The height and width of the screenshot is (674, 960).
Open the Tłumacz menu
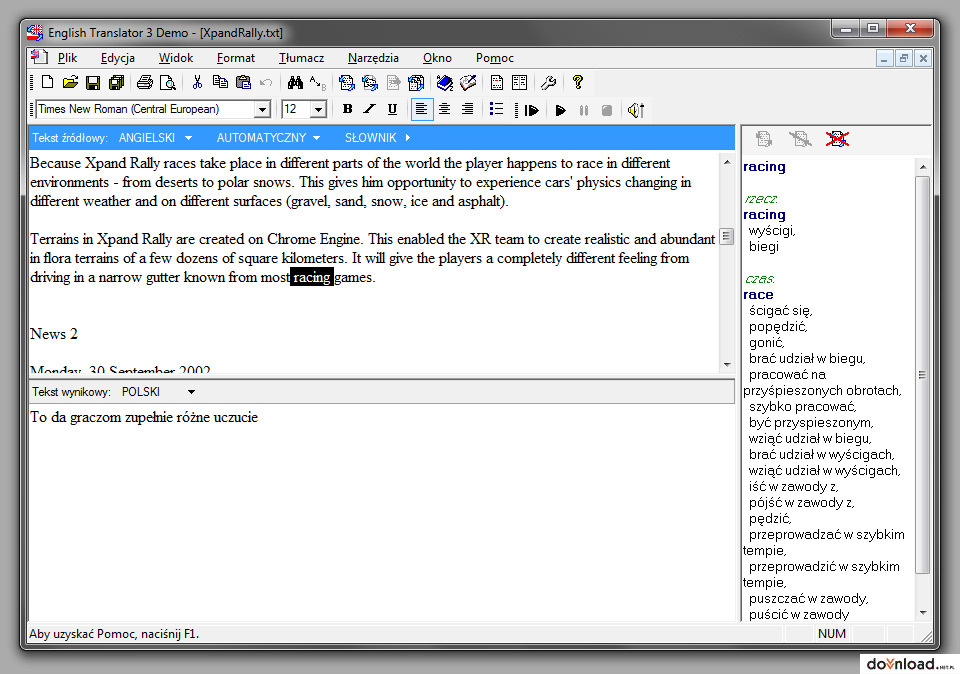[301, 58]
